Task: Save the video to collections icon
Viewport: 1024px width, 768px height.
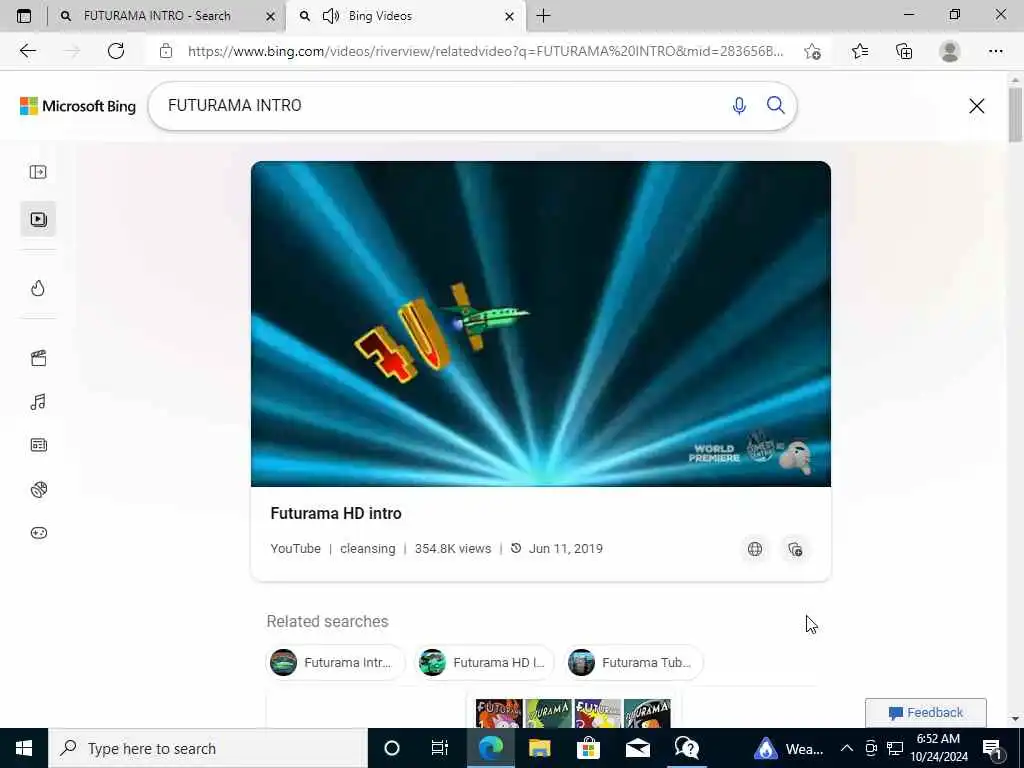Action: (x=795, y=549)
